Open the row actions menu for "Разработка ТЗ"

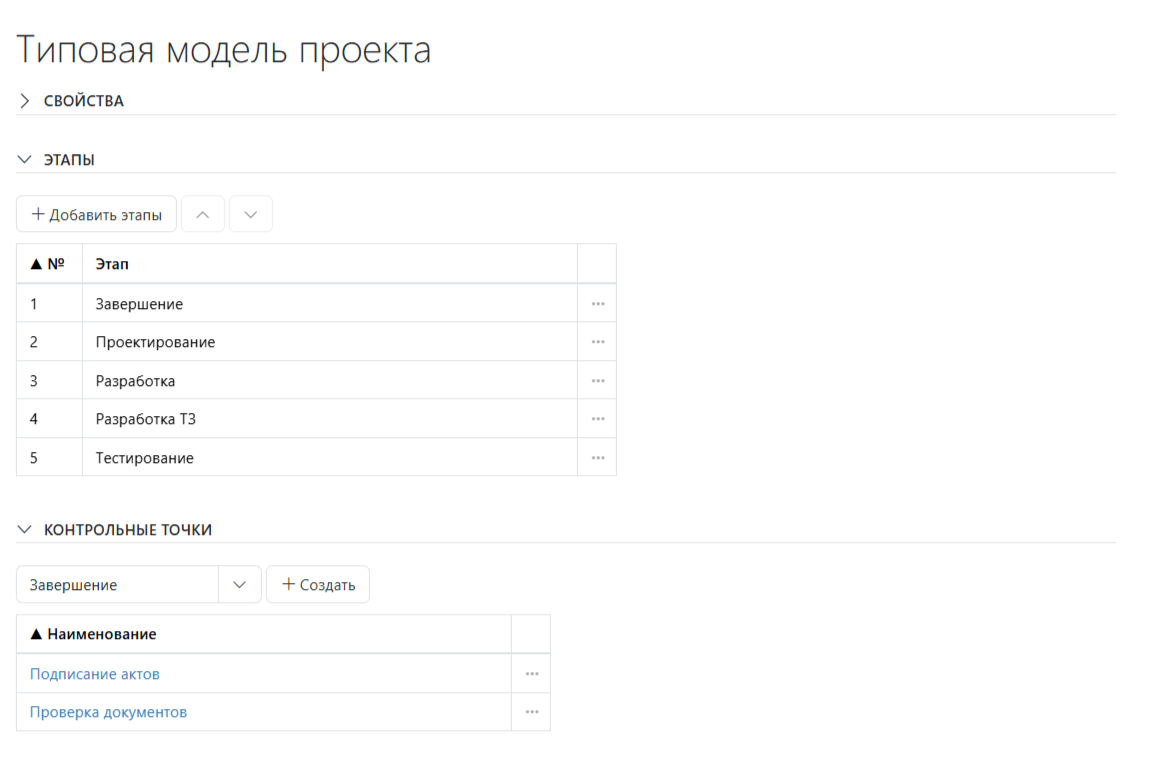pyautogui.click(x=597, y=418)
